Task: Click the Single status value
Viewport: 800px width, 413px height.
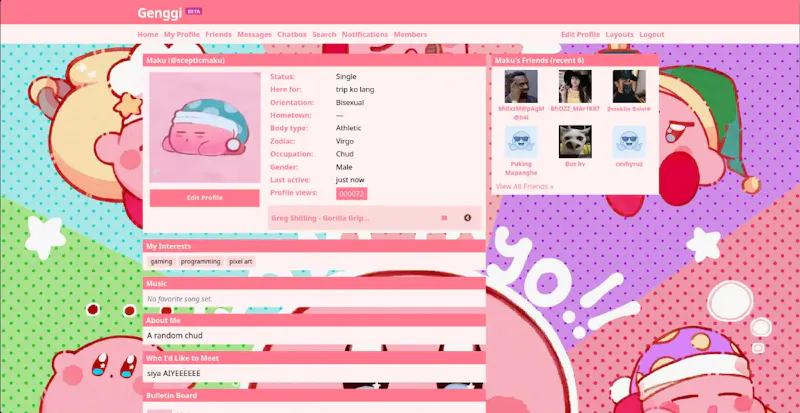Action: (346, 77)
